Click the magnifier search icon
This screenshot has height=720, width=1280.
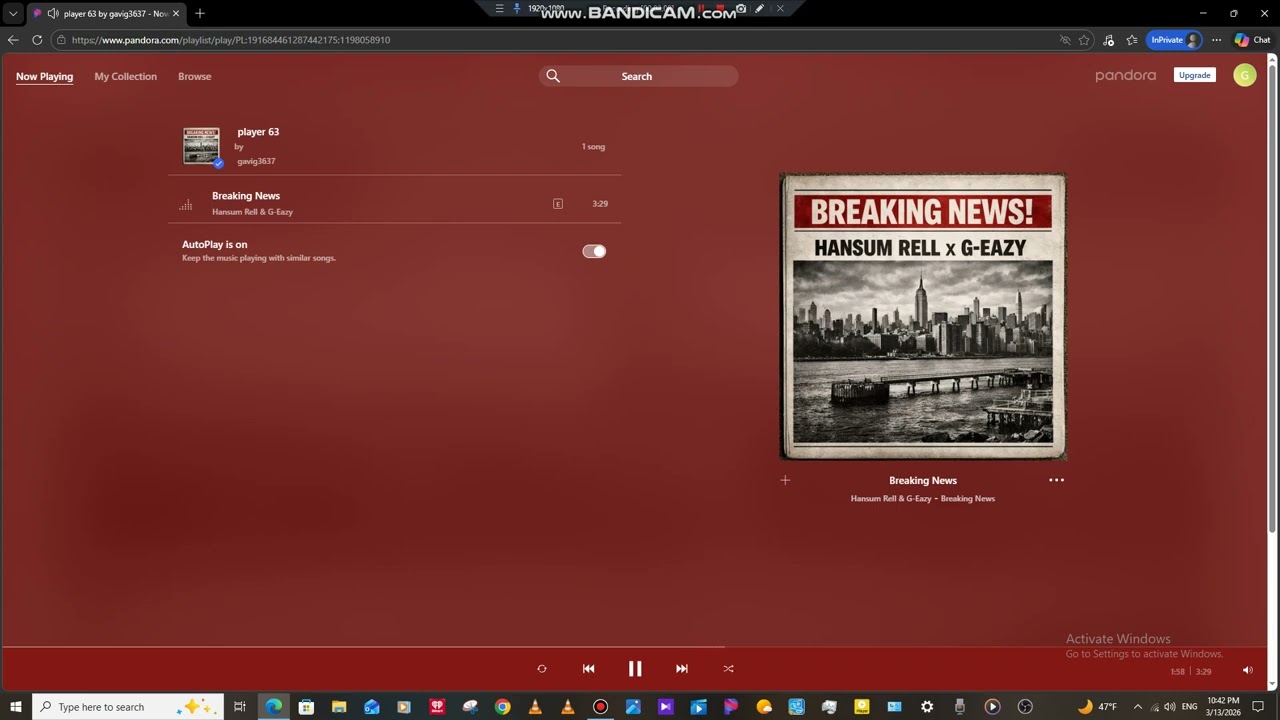click(x=553, y=76)
